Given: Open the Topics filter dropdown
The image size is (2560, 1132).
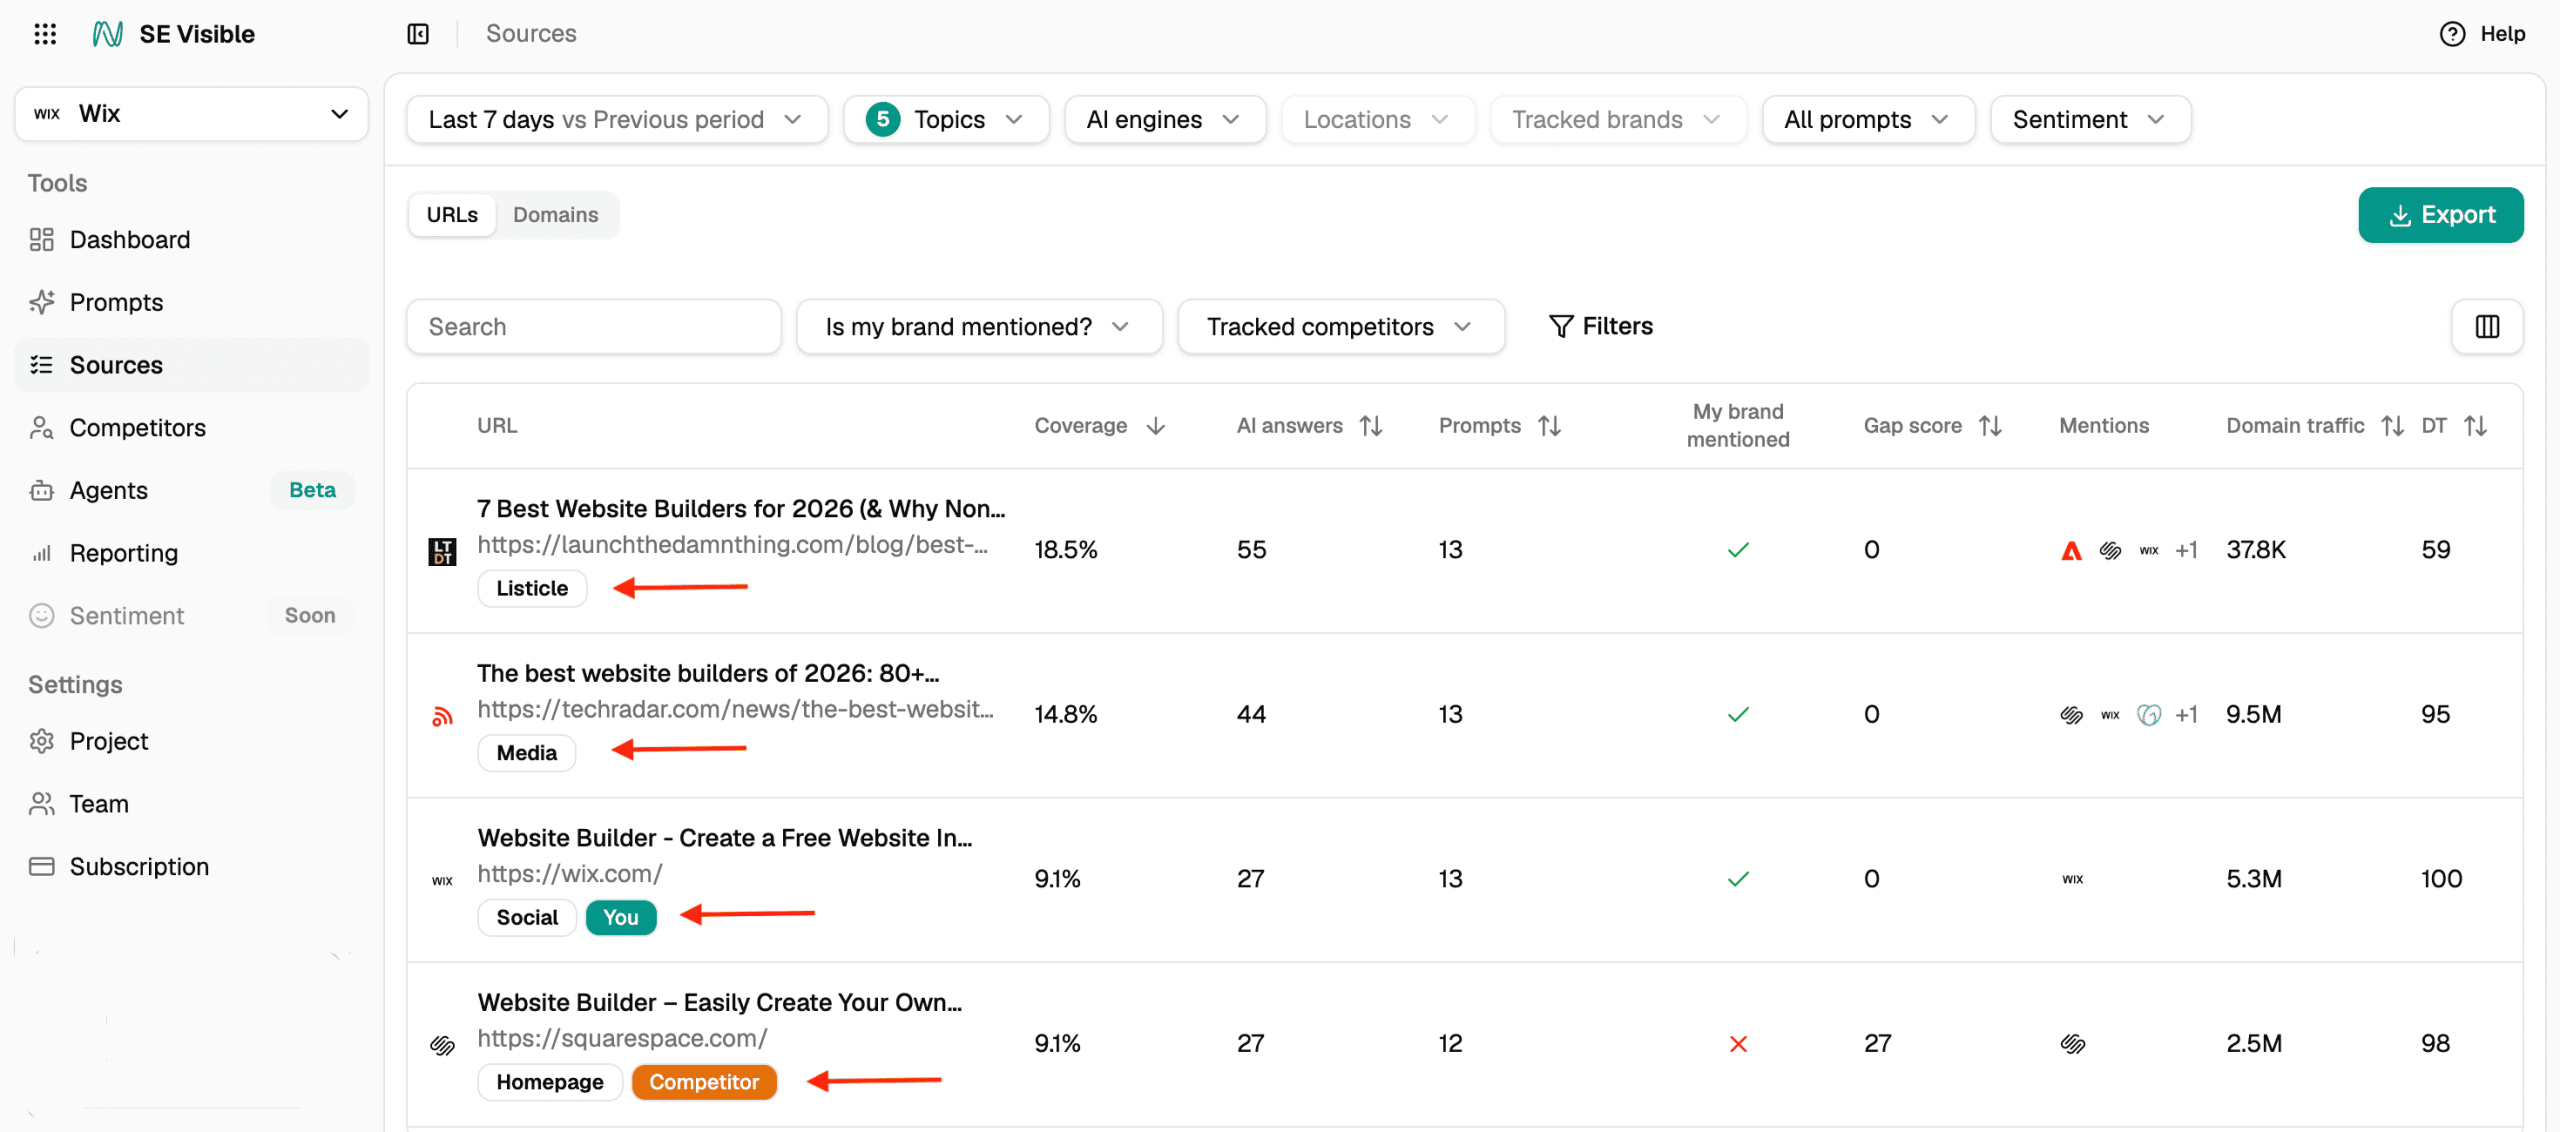Looking at the screenshot, I should pyautogui.click(x=946, y=120).
